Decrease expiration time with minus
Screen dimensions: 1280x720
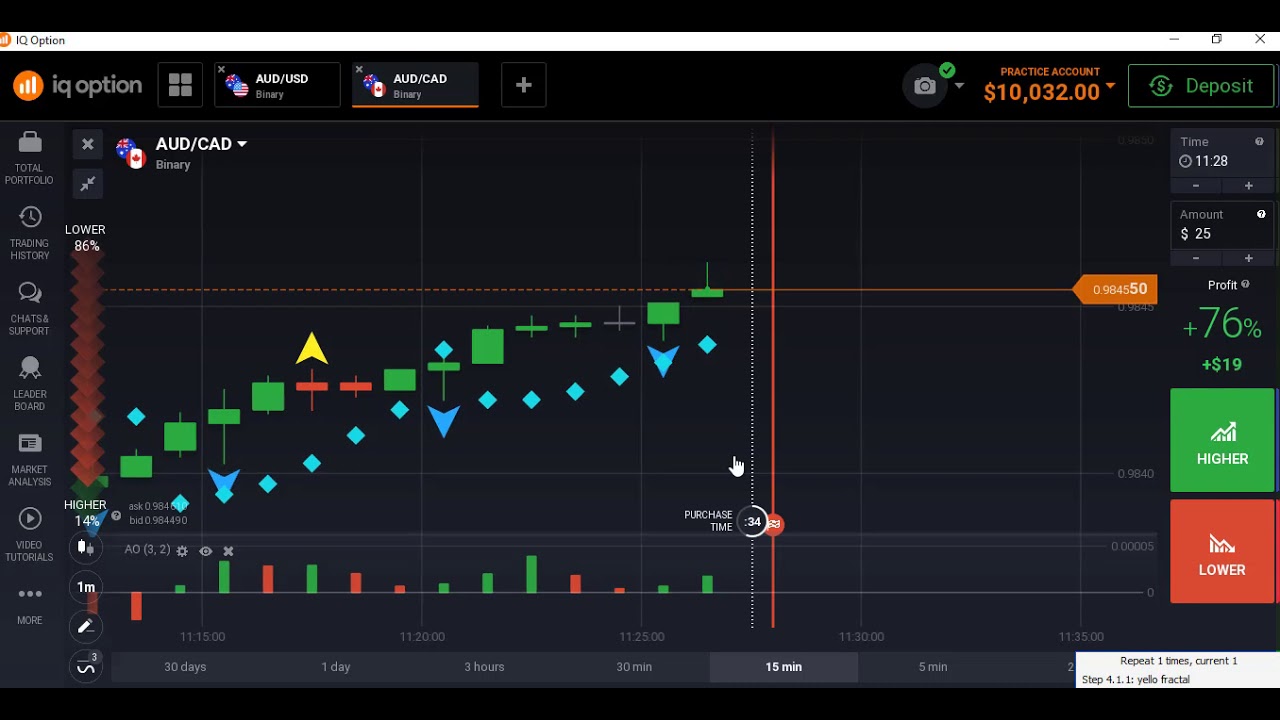click(x=1196, y=186)
